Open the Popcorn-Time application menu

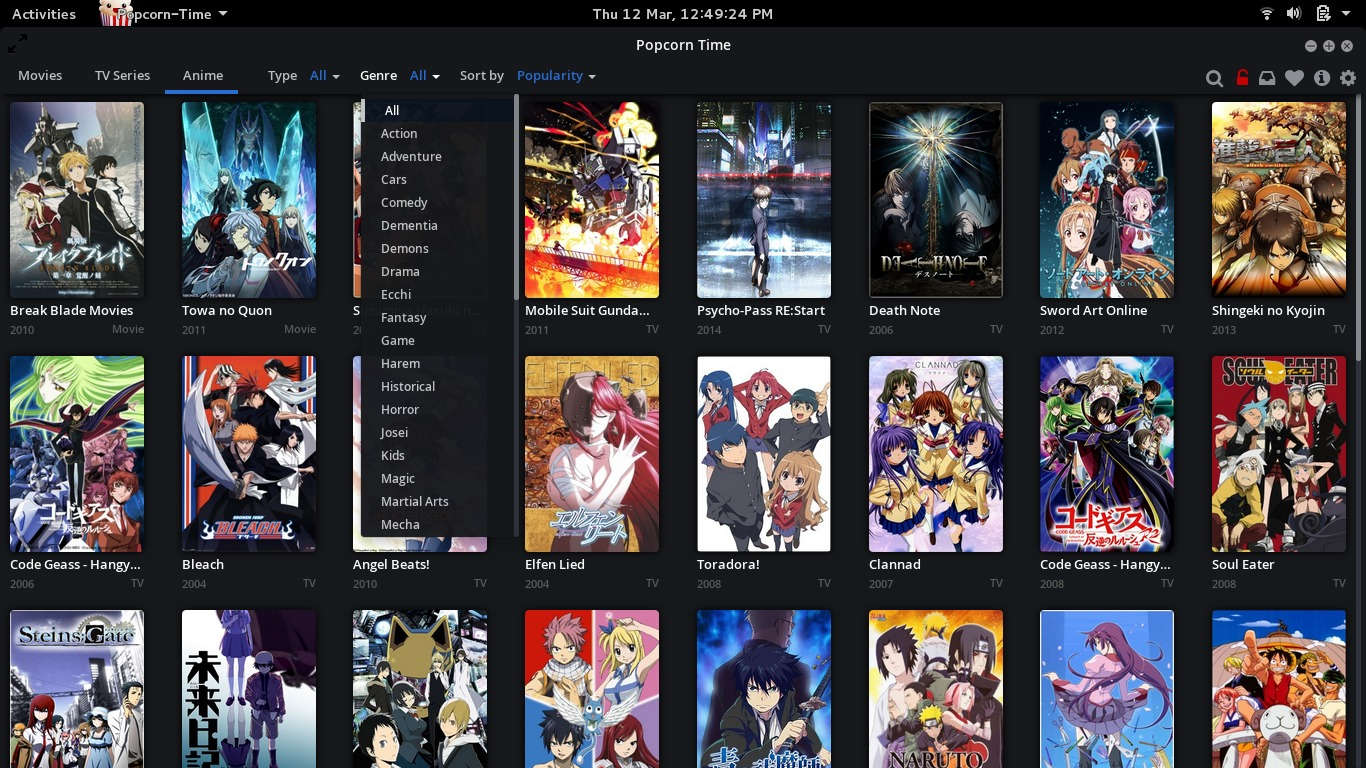(164, 14)
